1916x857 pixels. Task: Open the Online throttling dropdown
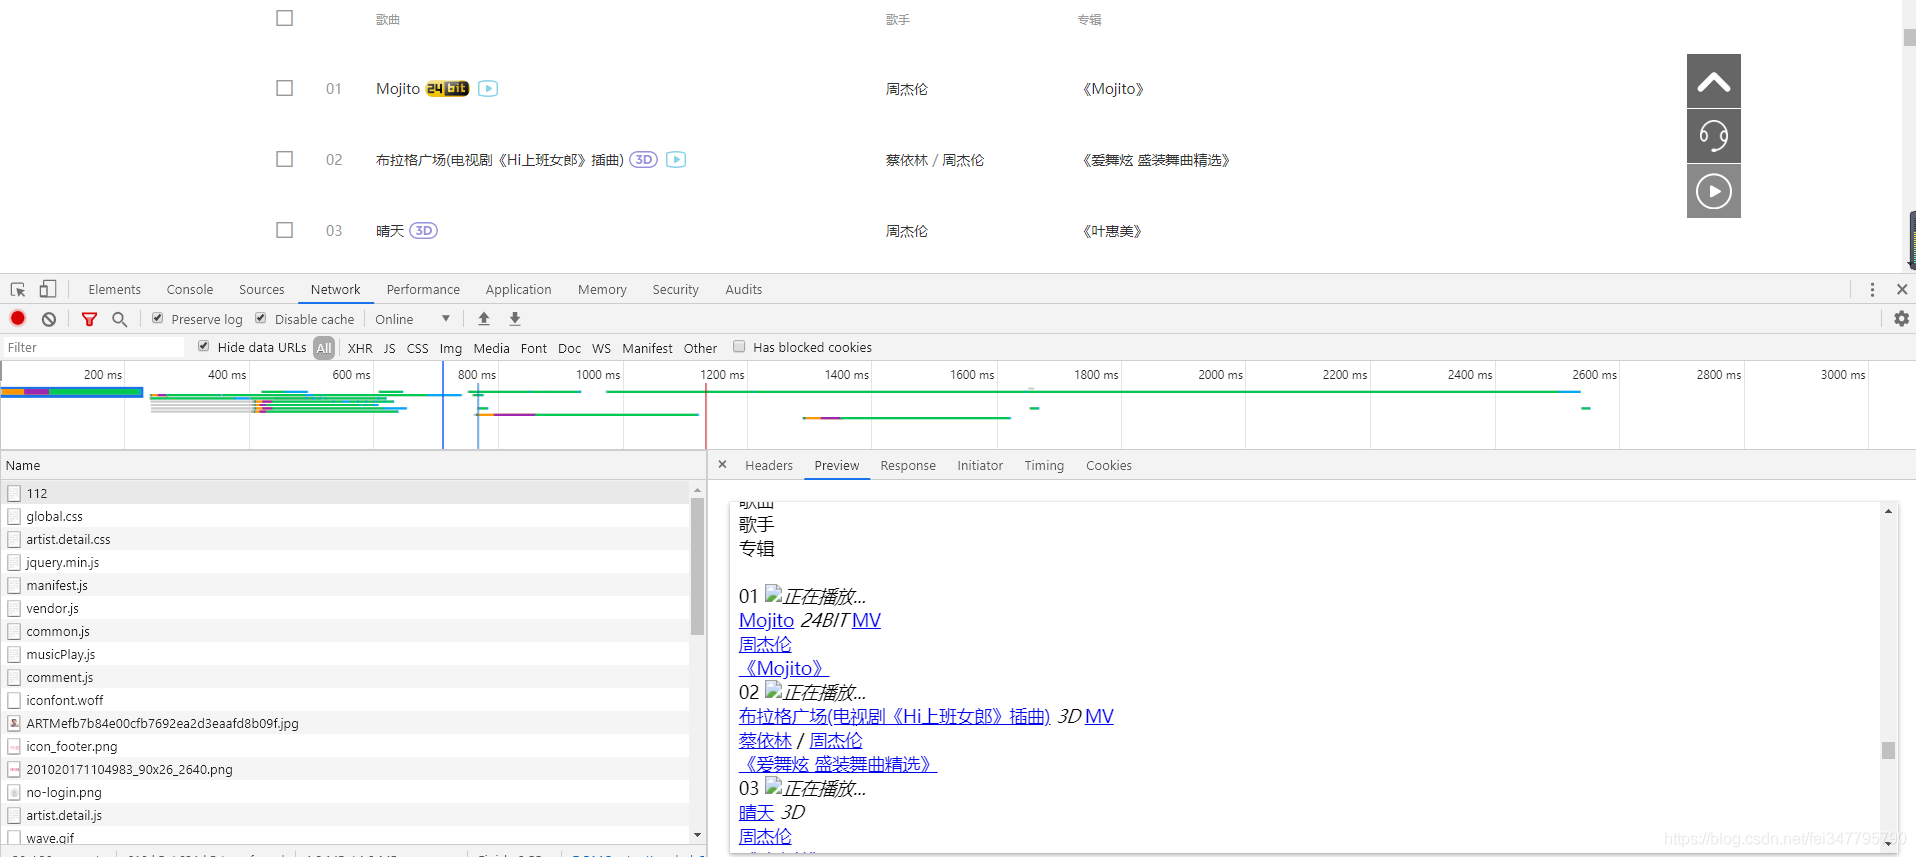pyautogui.click(x=412, y=319)
